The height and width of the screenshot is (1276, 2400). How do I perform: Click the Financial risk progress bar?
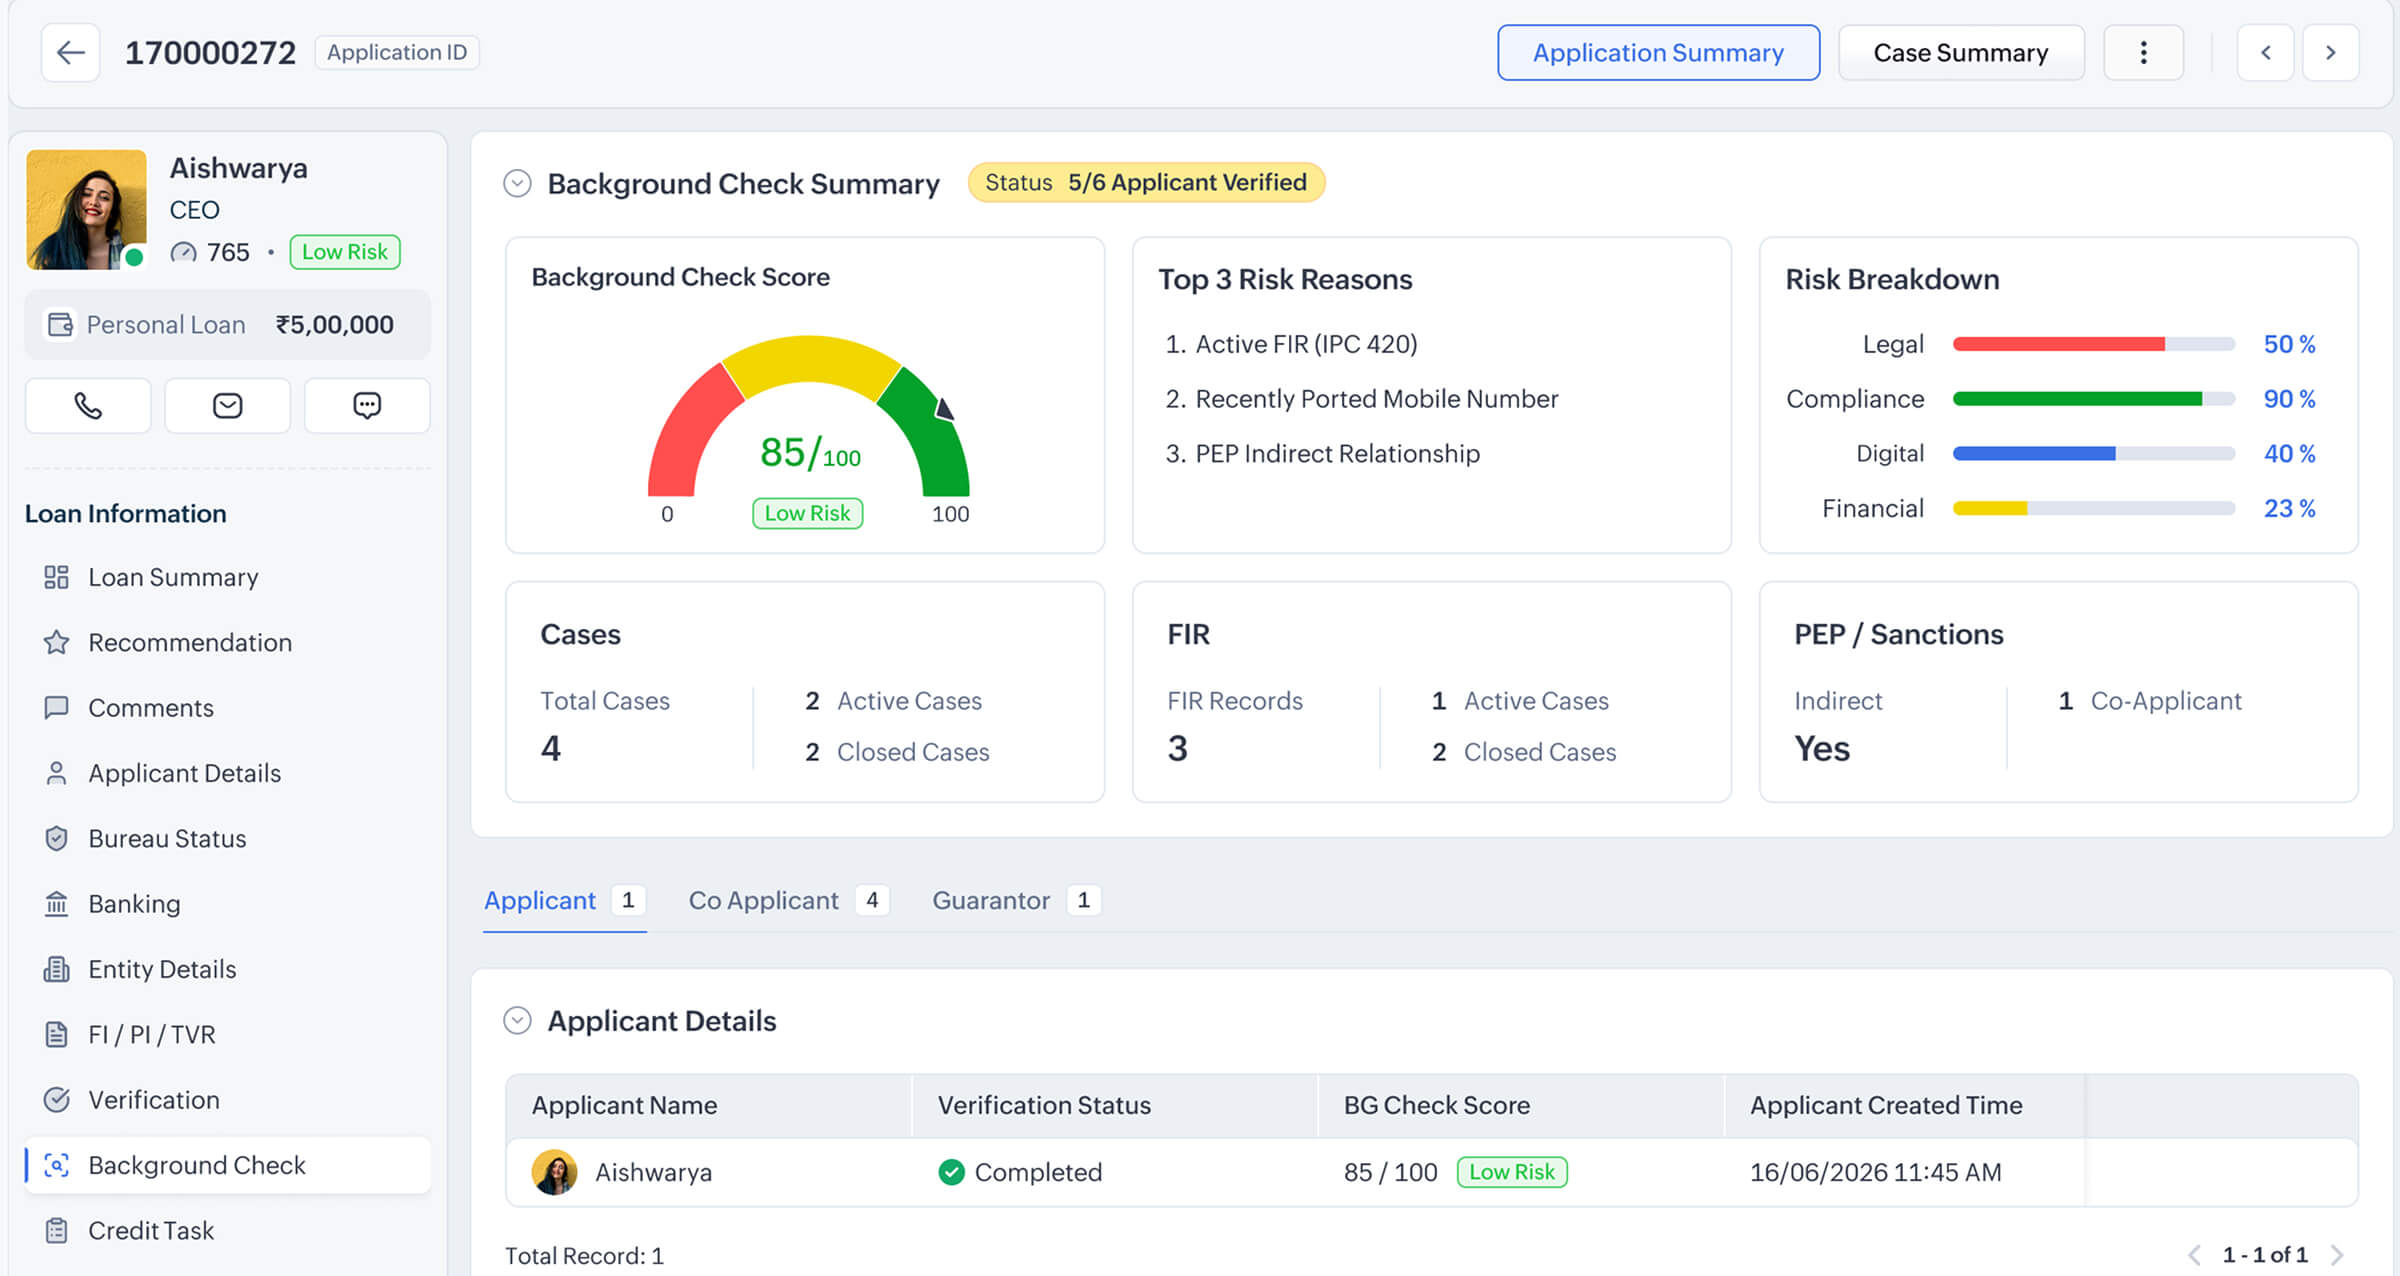2094,508
